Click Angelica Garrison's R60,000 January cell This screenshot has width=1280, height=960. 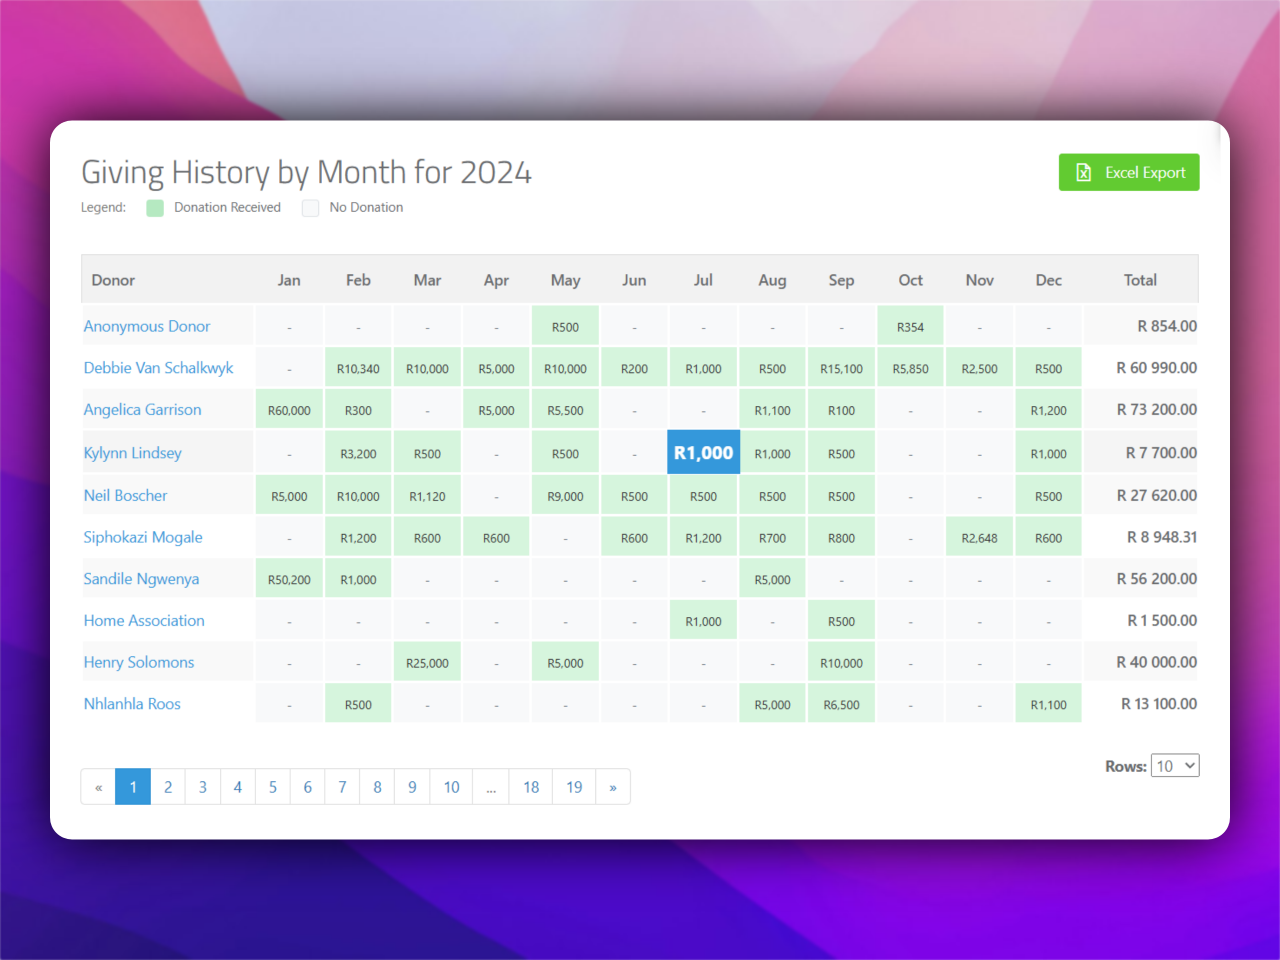pos(289,410)
